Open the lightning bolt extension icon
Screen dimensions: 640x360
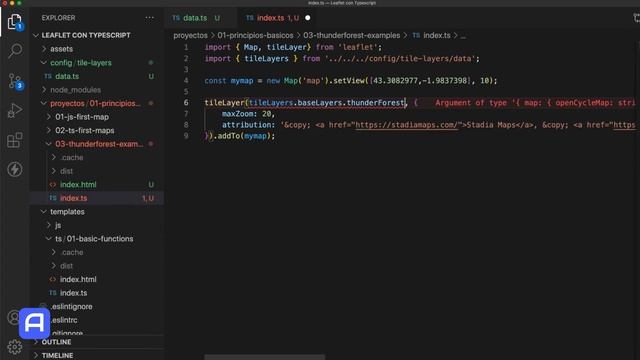[x=15, y=169]
